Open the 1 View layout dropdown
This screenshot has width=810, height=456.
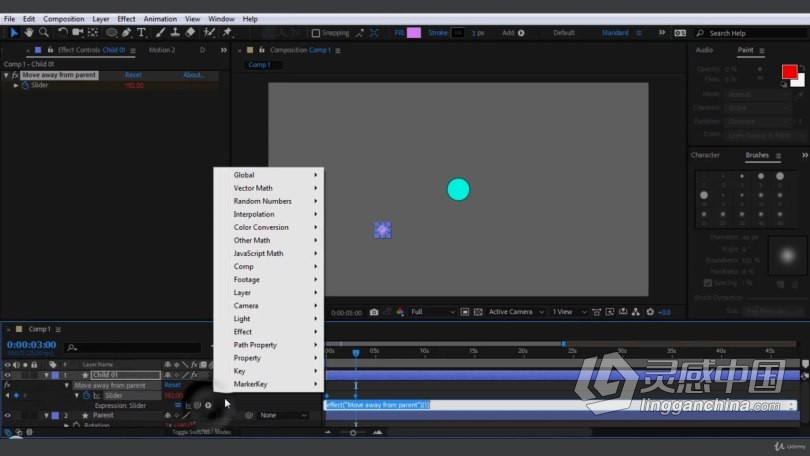(569, 312)
